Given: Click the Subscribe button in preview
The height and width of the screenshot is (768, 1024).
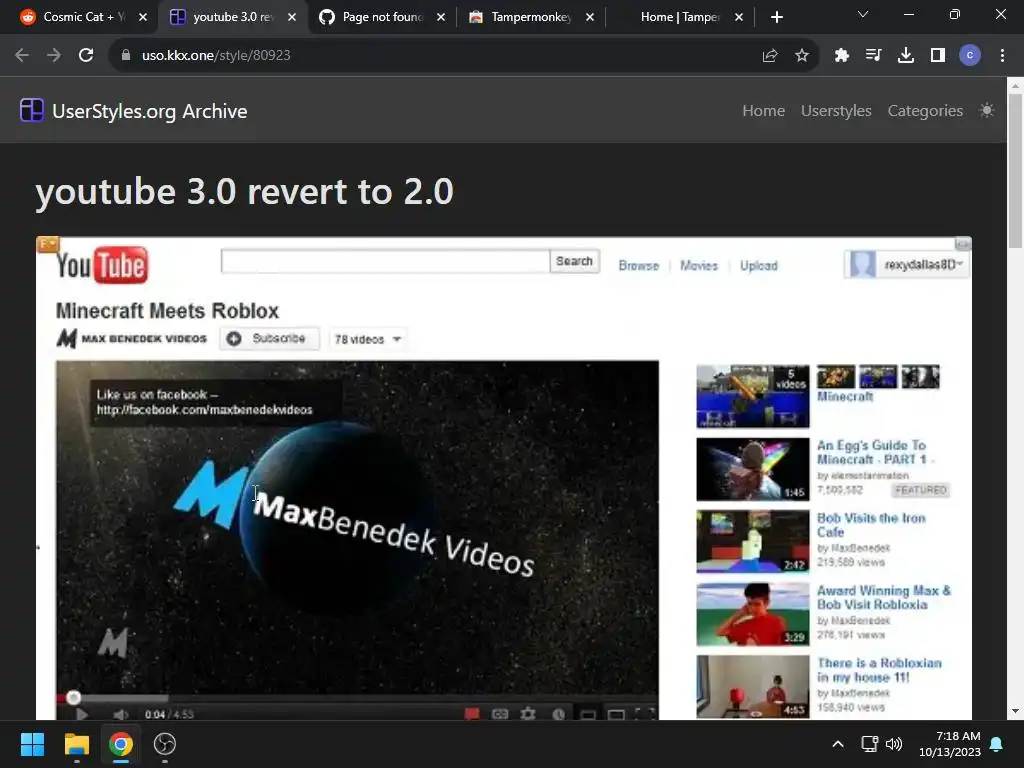Looking at the screenshot, I should (269, 338).
